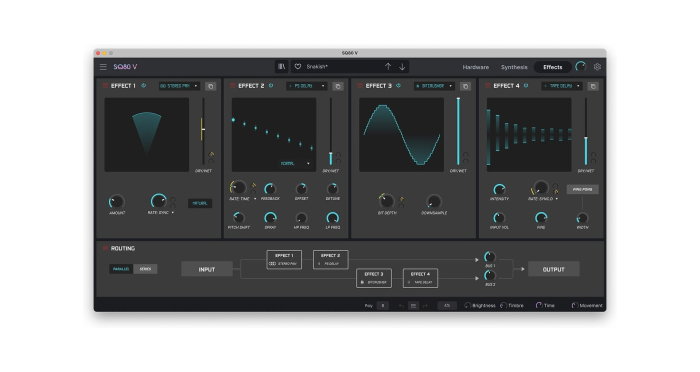The width and height of the screenshot is (700, 372).
Task: Toggle Natural mode in Effect 1
Action: coord(200,203)
